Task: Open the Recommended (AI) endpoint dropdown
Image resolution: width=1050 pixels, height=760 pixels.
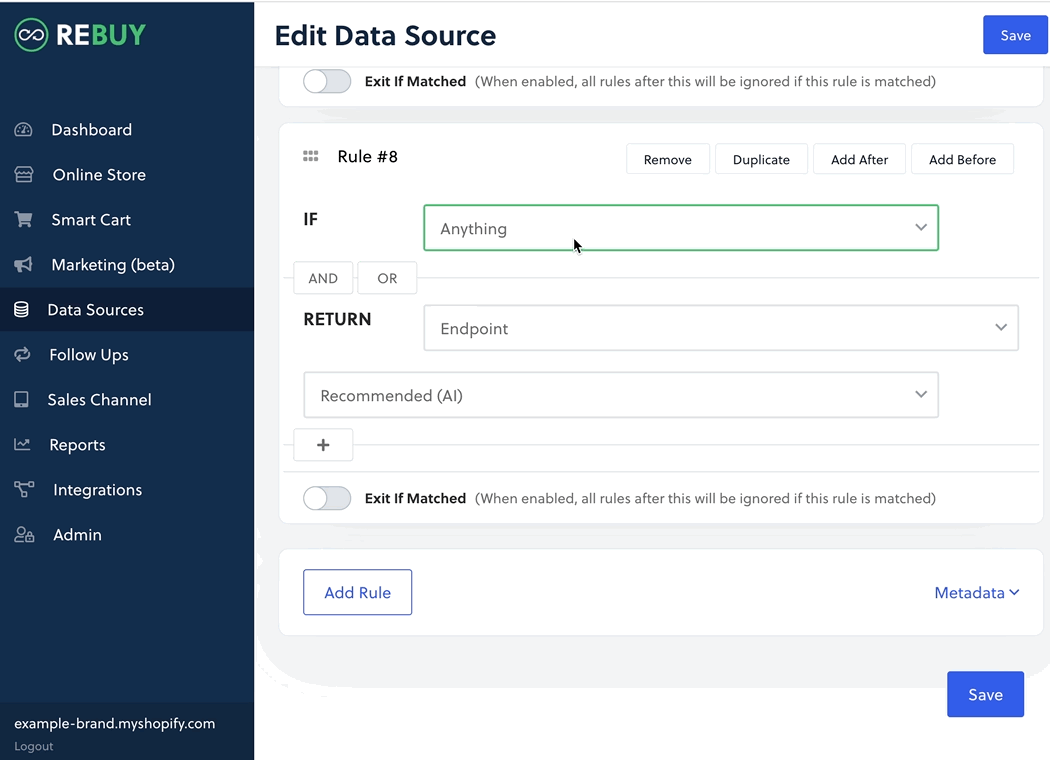Action: [x=621, y=395]
